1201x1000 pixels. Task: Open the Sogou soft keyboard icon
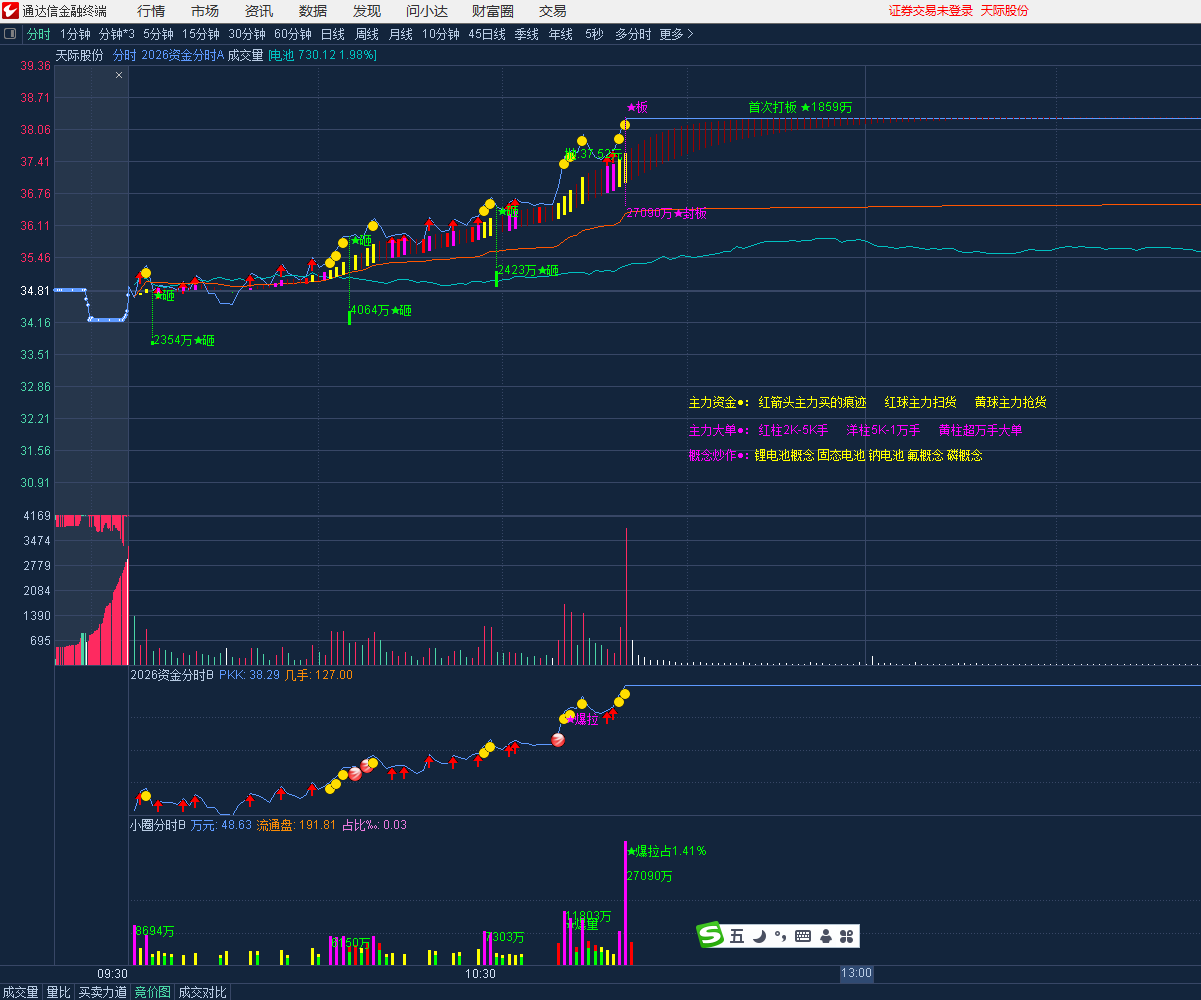803,936
